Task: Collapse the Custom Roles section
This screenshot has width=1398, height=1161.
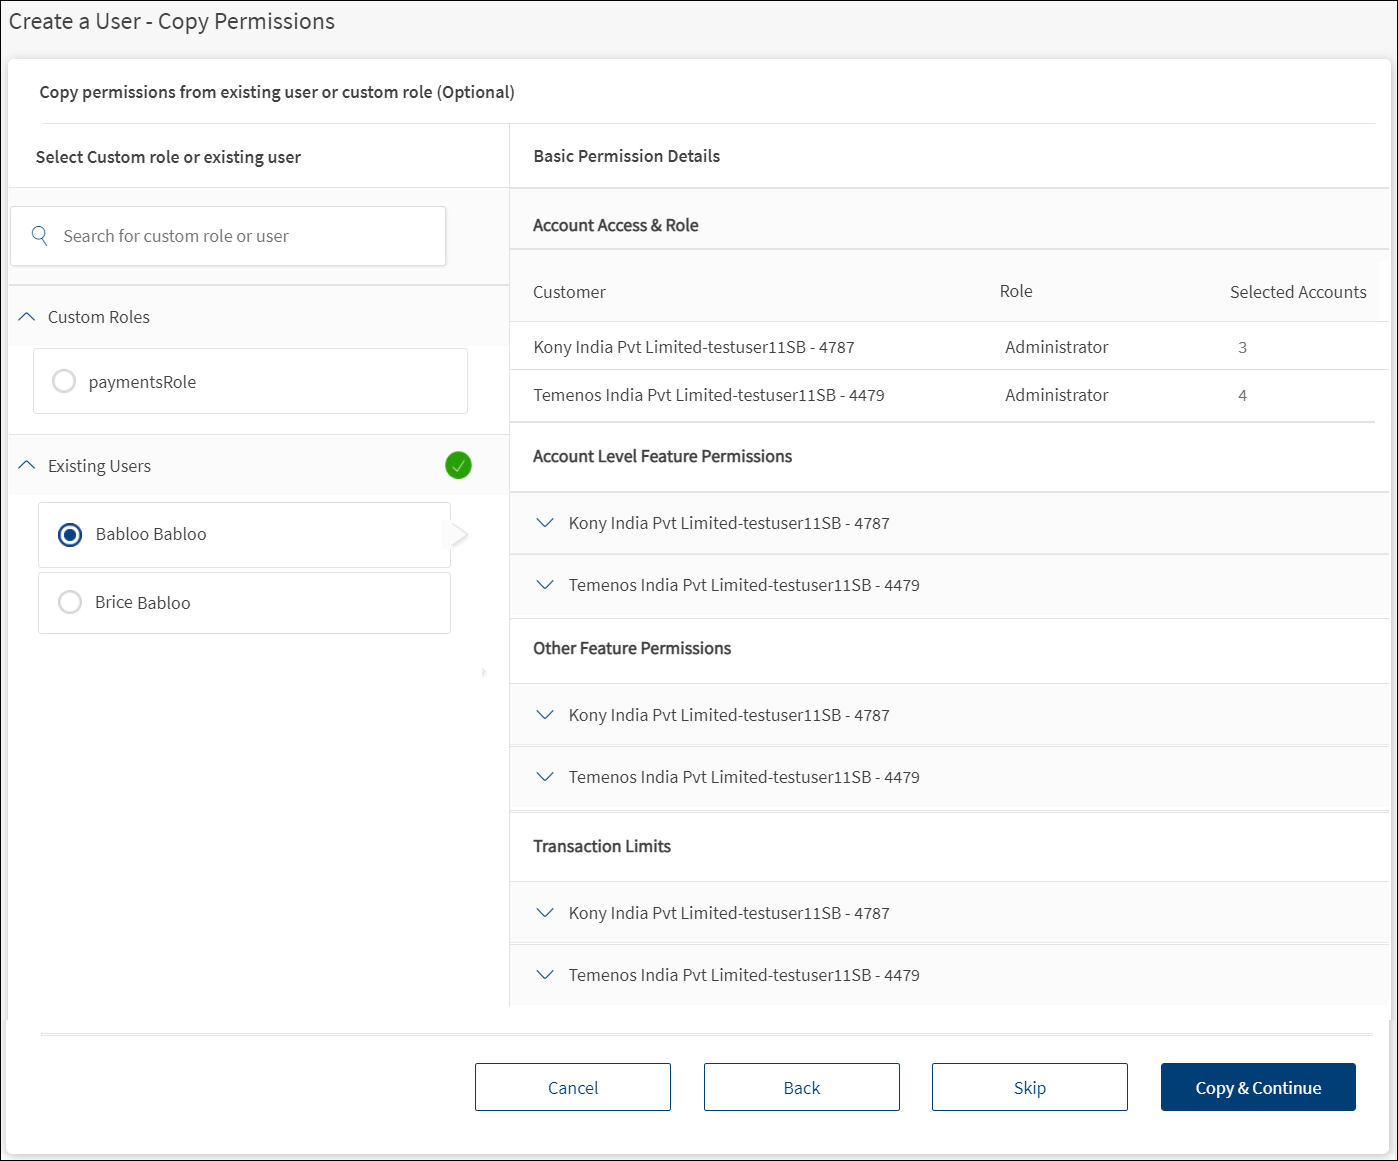Action: (x=27, y=317)
